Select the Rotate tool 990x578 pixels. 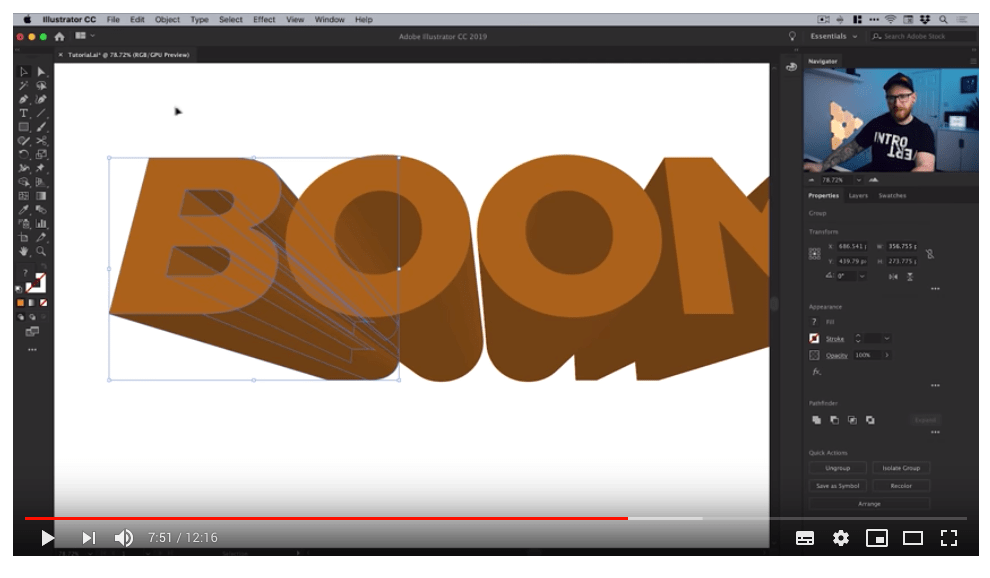[24, 155]
